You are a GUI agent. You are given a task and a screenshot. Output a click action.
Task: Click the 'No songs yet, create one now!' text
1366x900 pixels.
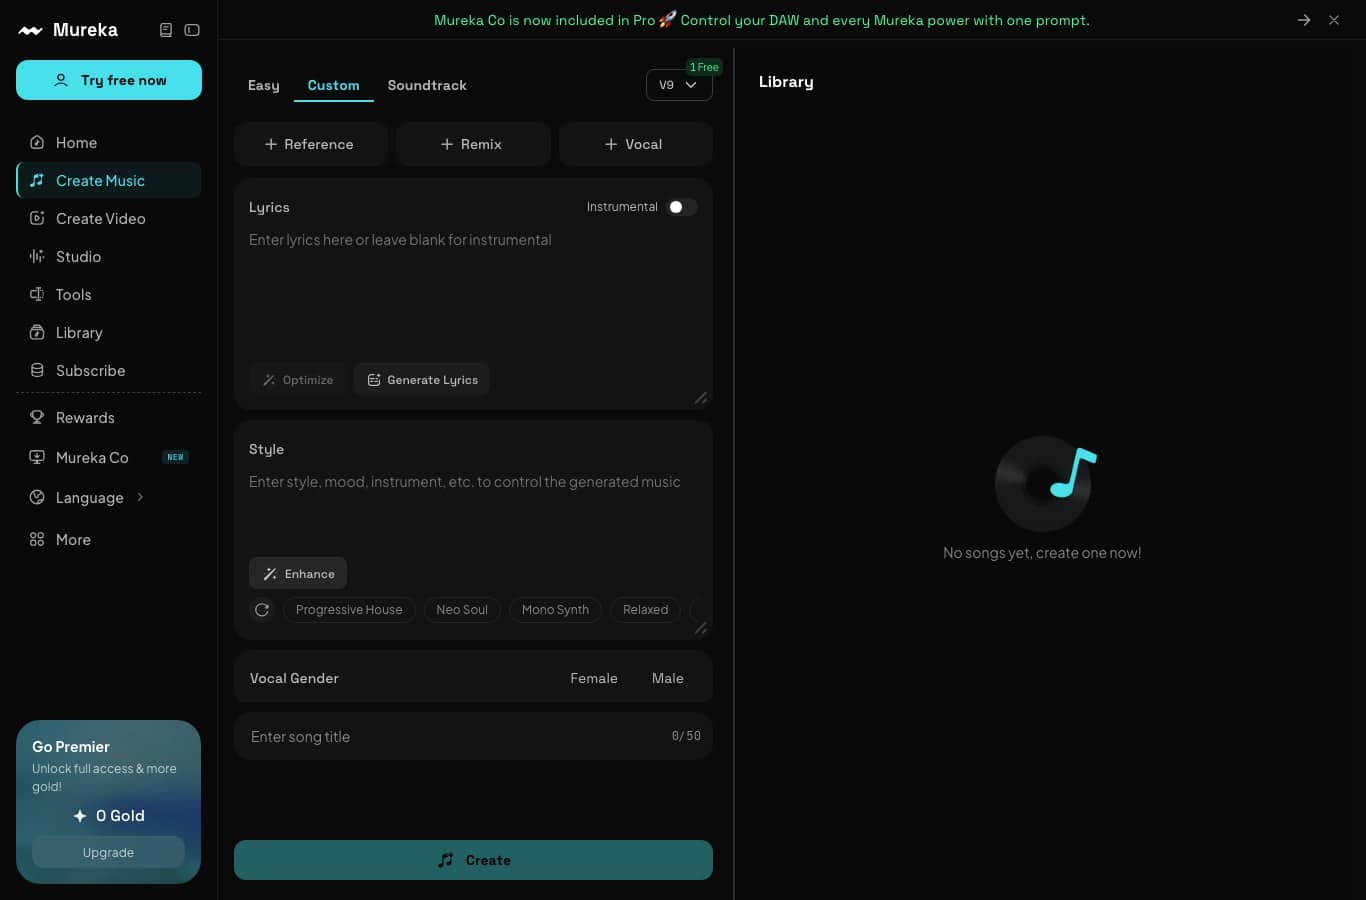click(x=1042, y=553)
